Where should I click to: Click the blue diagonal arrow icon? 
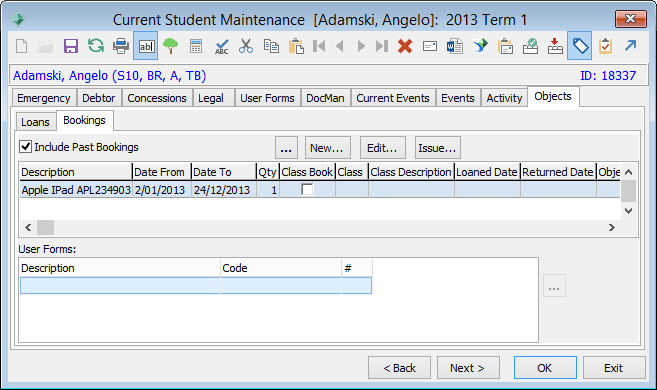point(630,45)
